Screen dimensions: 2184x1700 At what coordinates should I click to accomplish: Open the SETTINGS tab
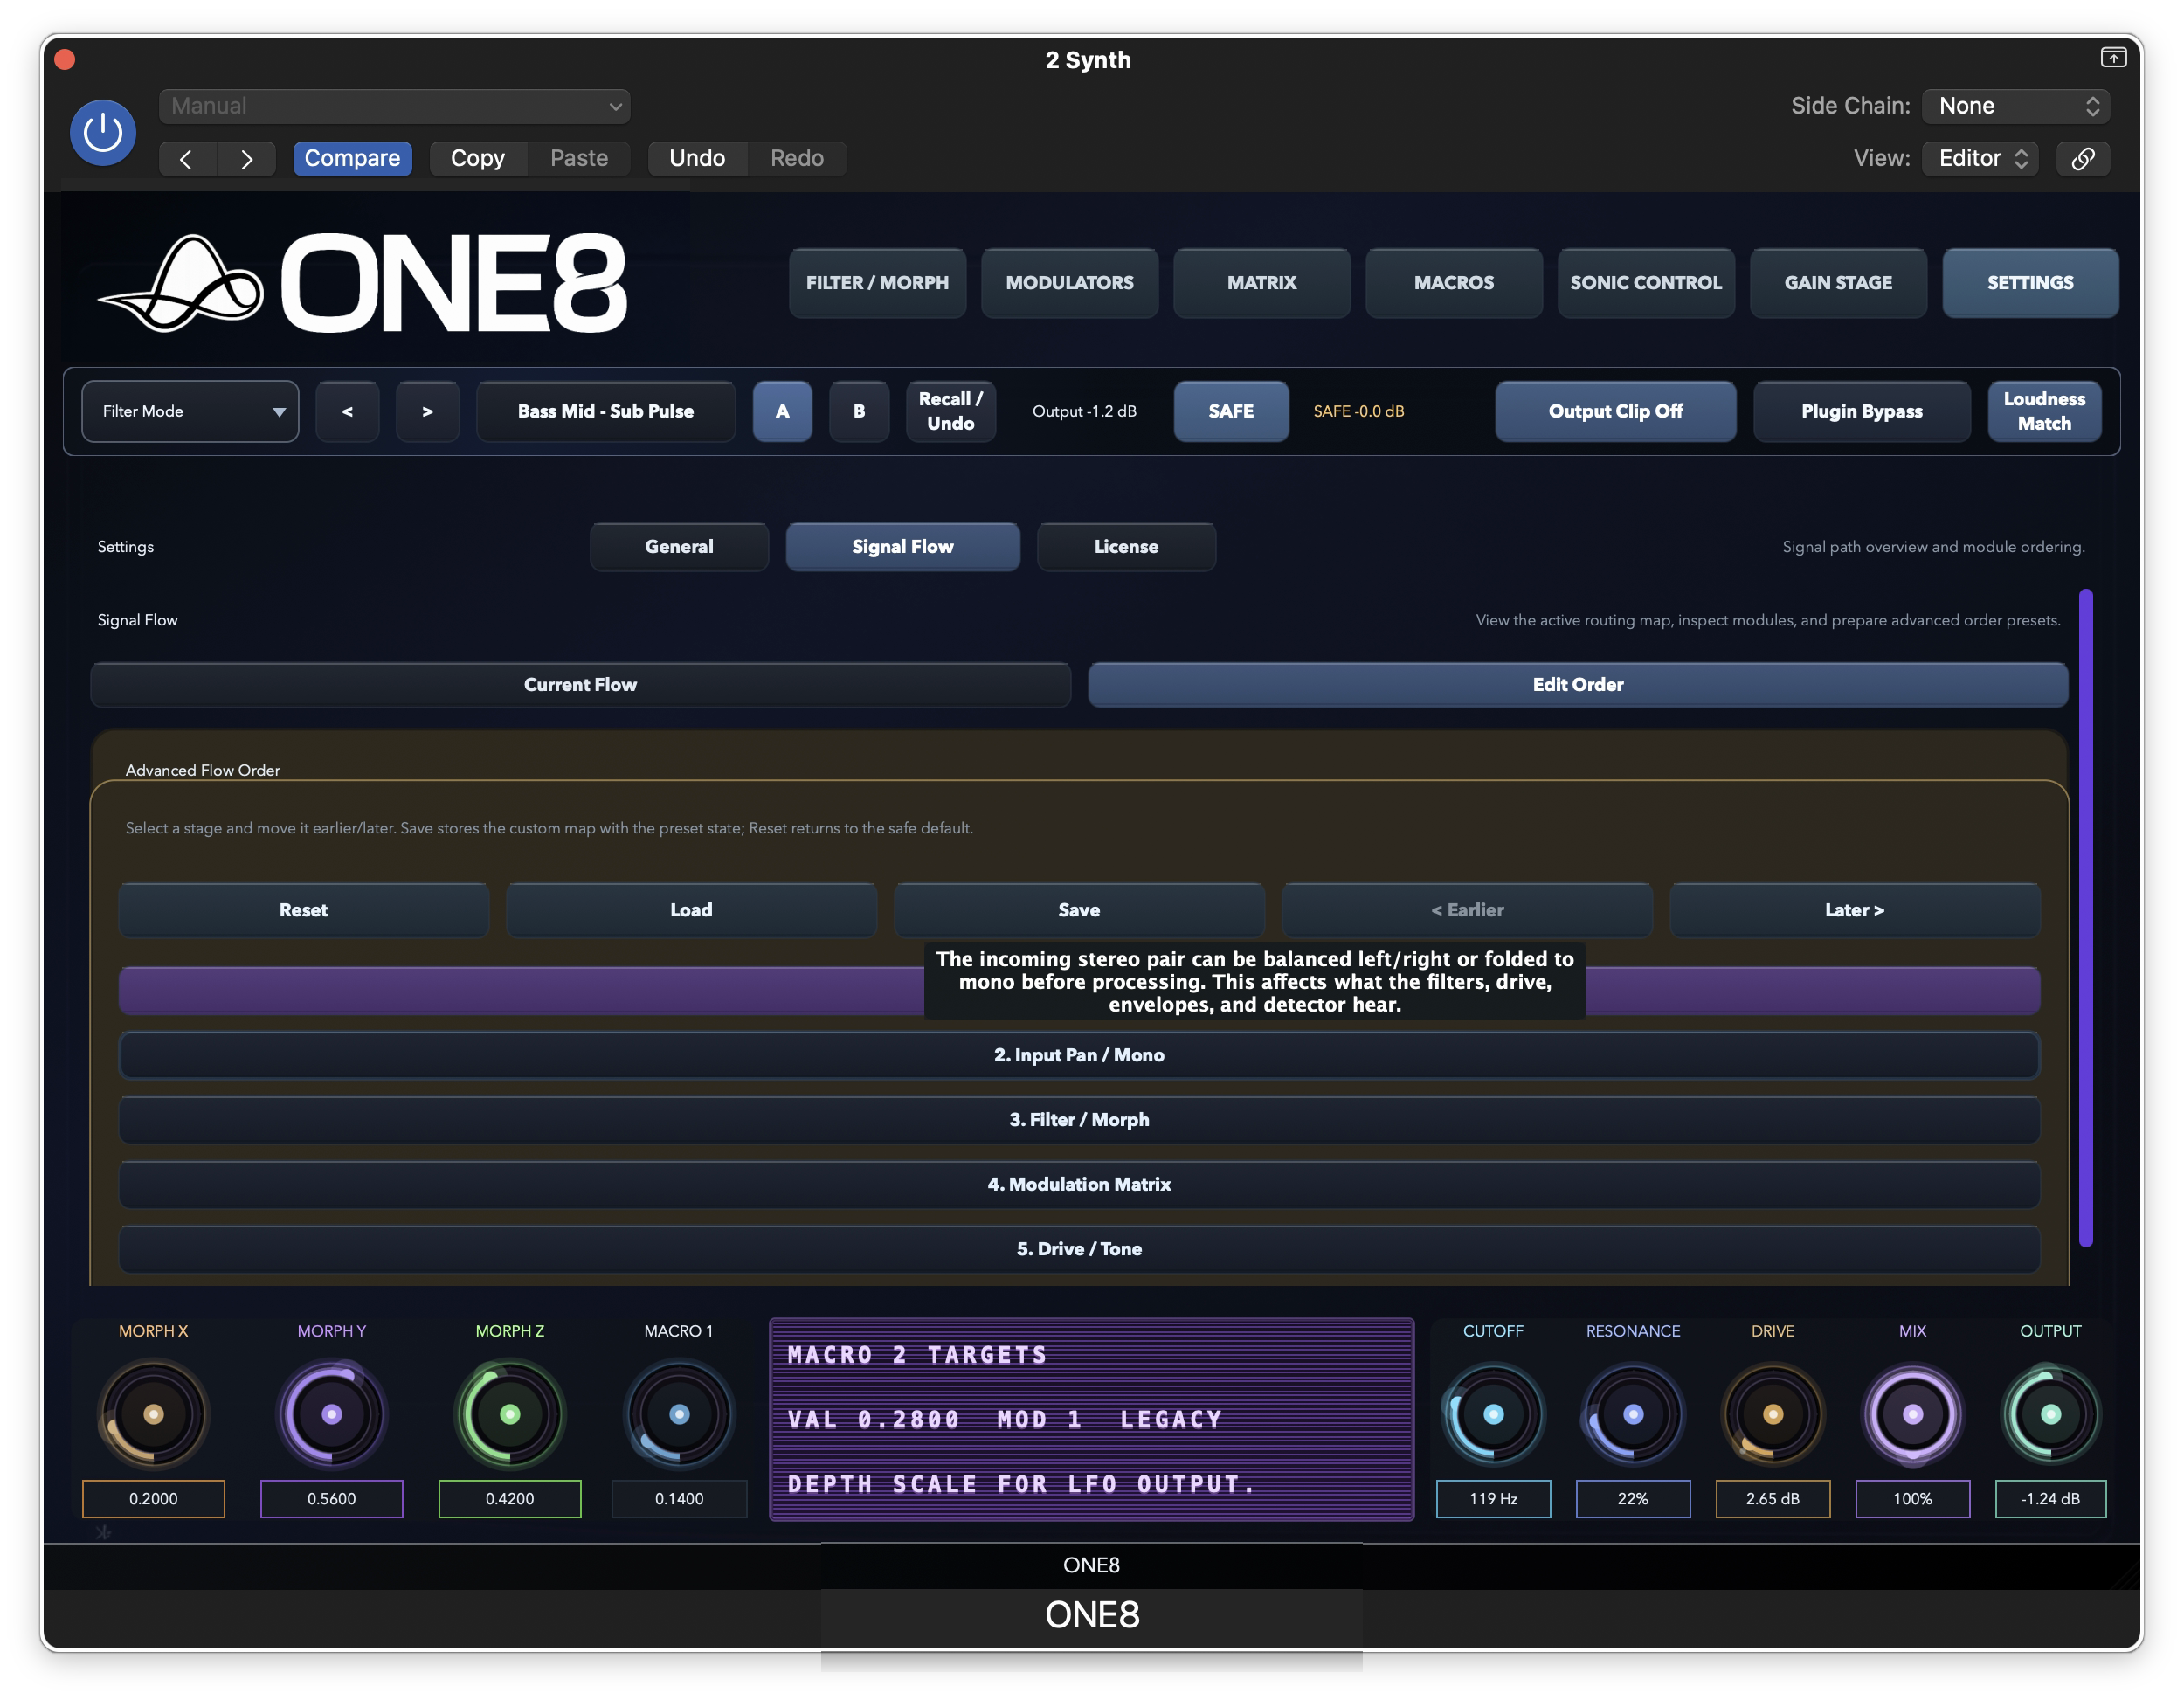pyautogui.click(x=2030, y=283)
